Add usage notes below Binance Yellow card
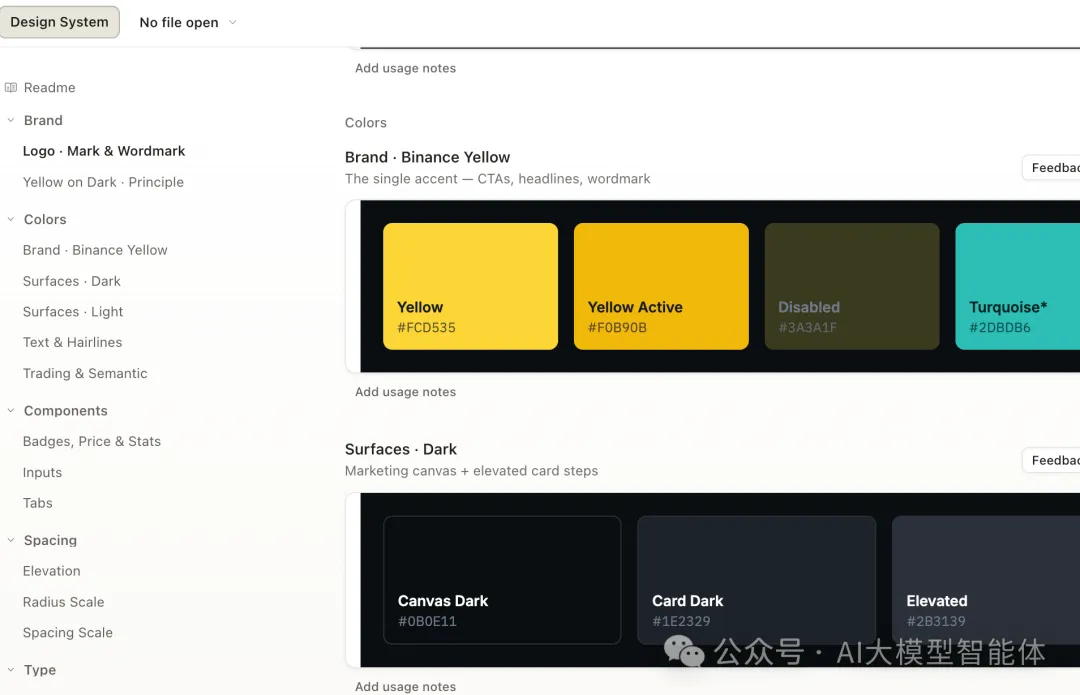 tap(406, 392)
